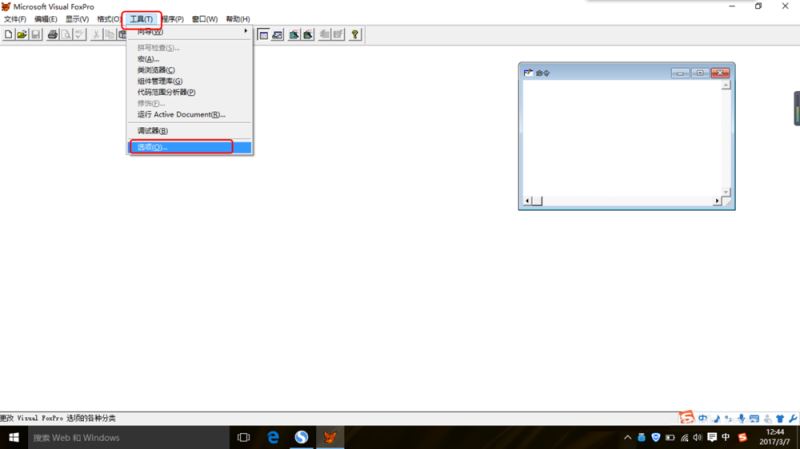Click the Help question mark icon

pyautogui.click(x=355, y=35)
